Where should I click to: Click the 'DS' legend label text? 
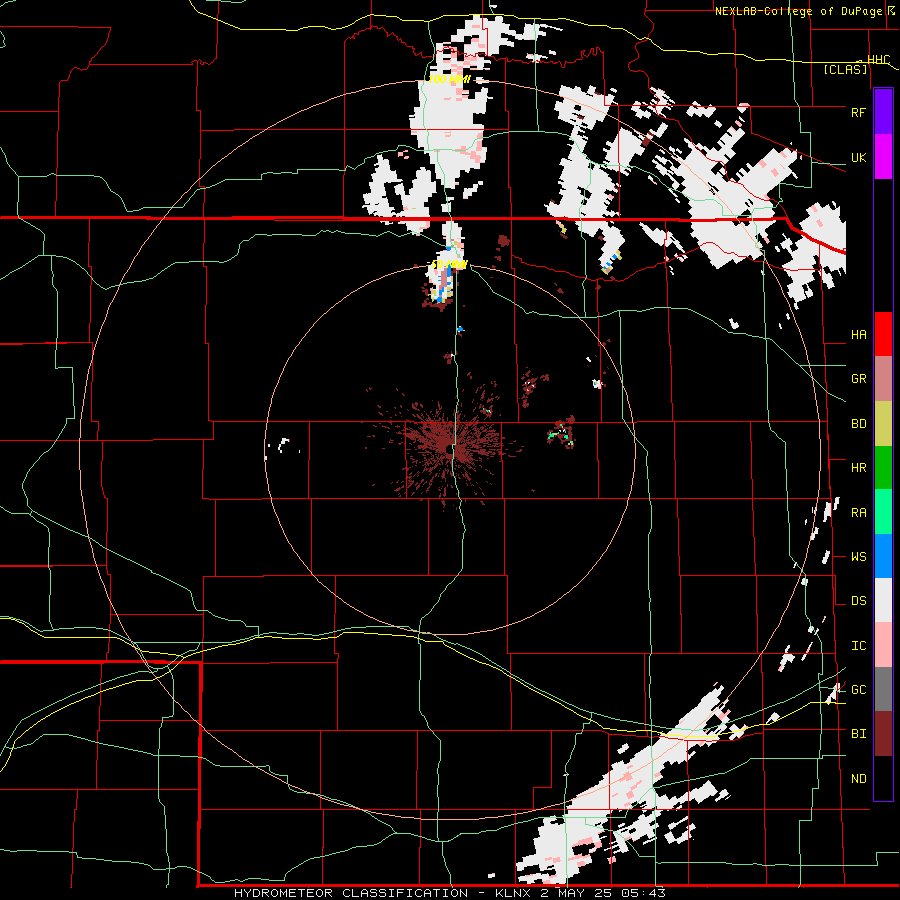point(858,601)
